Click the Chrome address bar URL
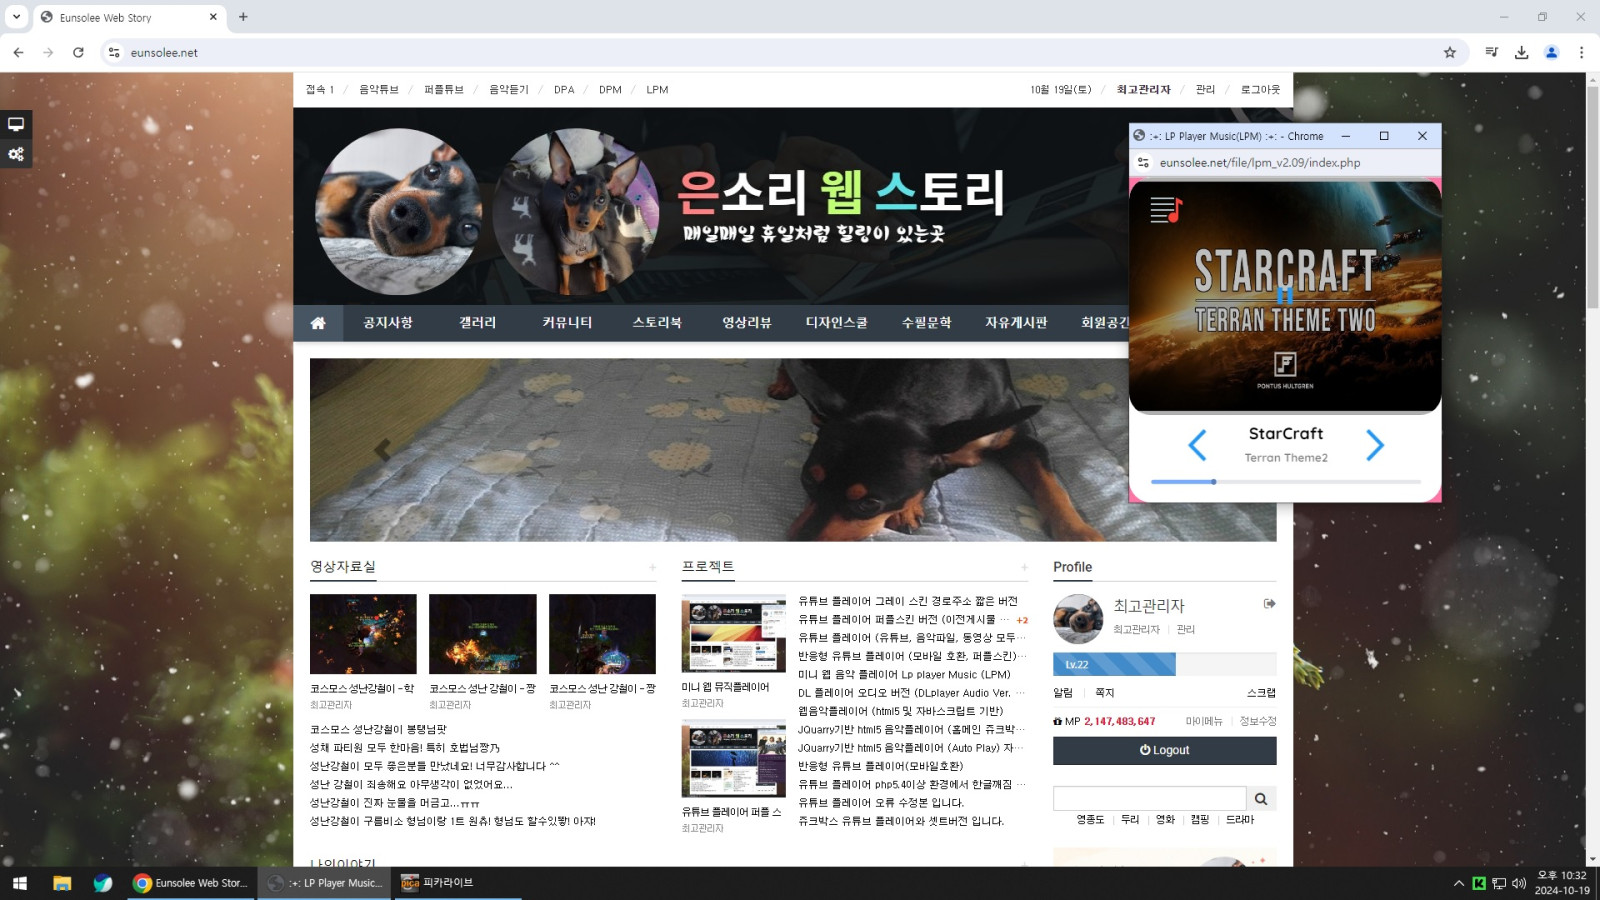 point(164,53)
